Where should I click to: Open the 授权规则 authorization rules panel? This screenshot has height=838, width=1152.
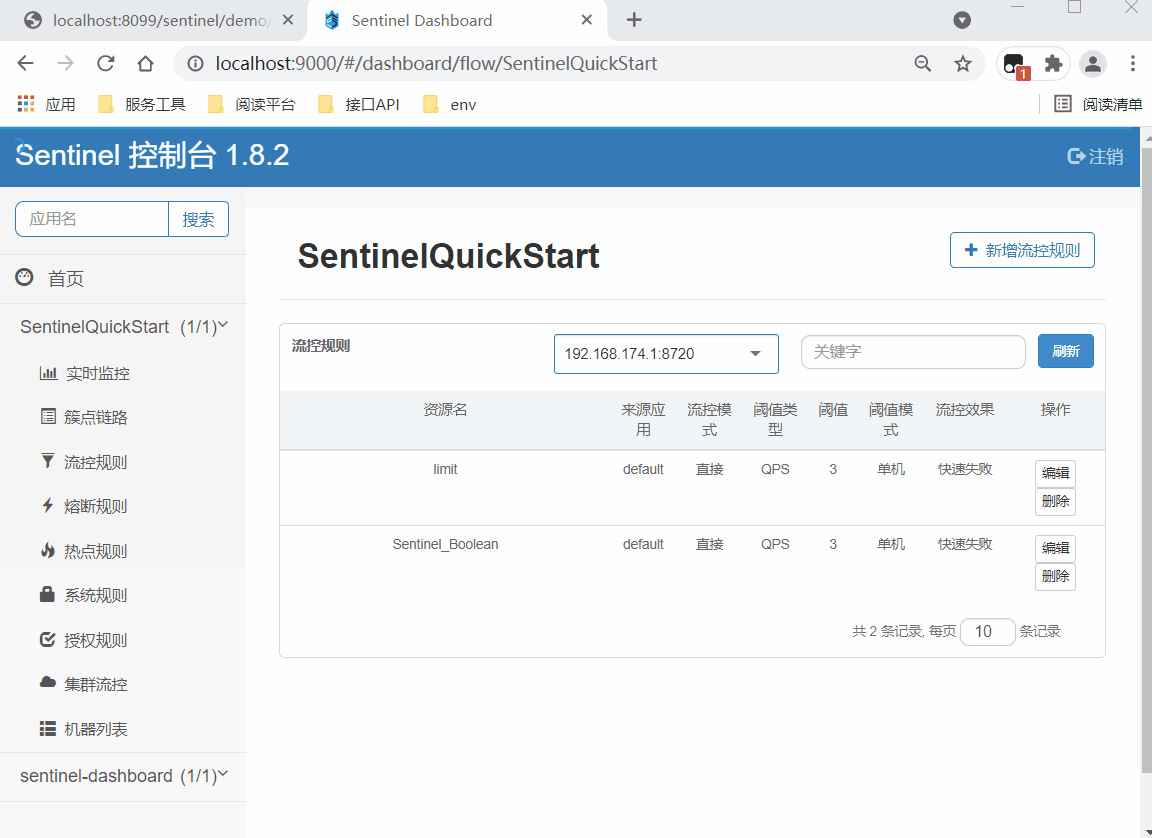(x=94, y=639)
